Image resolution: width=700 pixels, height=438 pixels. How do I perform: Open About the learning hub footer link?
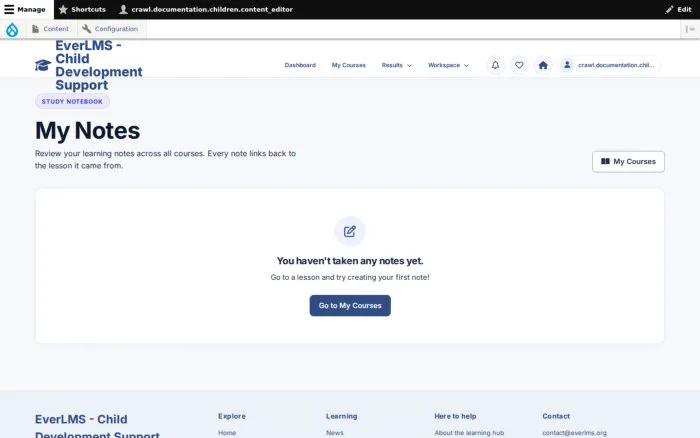point(469,433)
